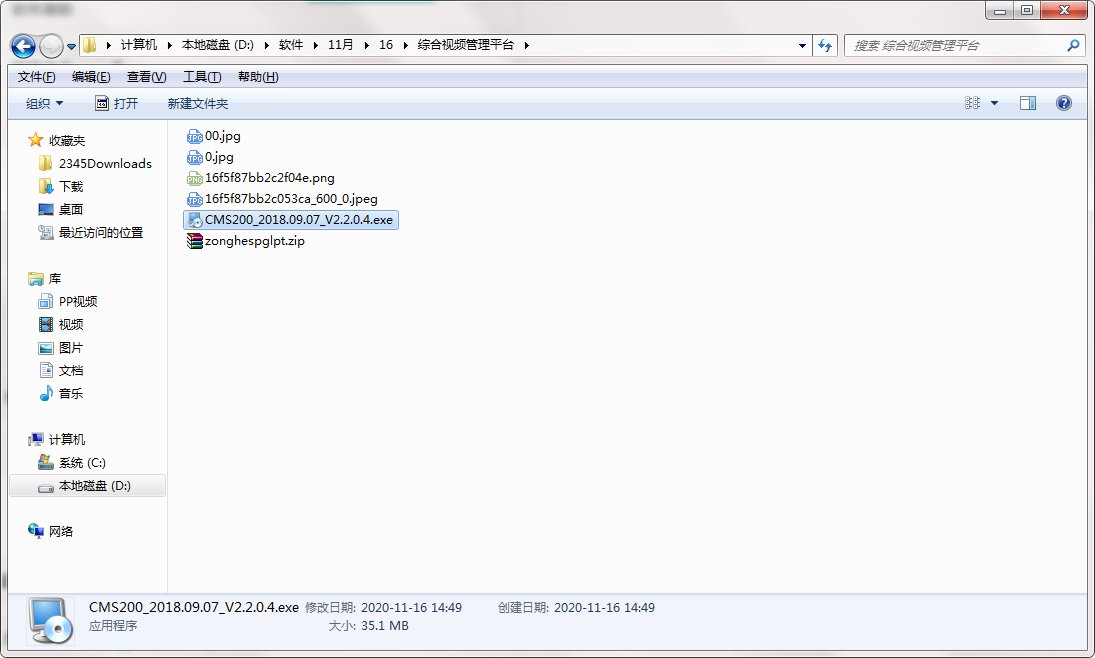Go back using the back arrow

(22, 46)
